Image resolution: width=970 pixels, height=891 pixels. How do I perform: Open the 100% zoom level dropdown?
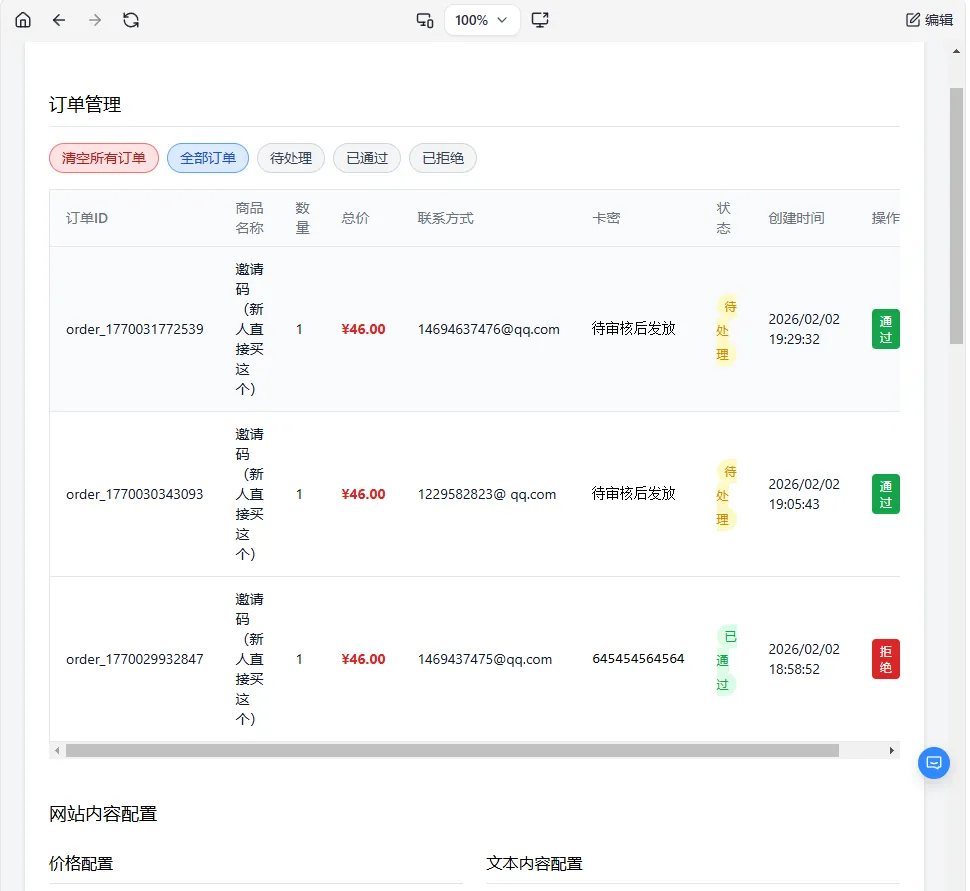point(482,19)
